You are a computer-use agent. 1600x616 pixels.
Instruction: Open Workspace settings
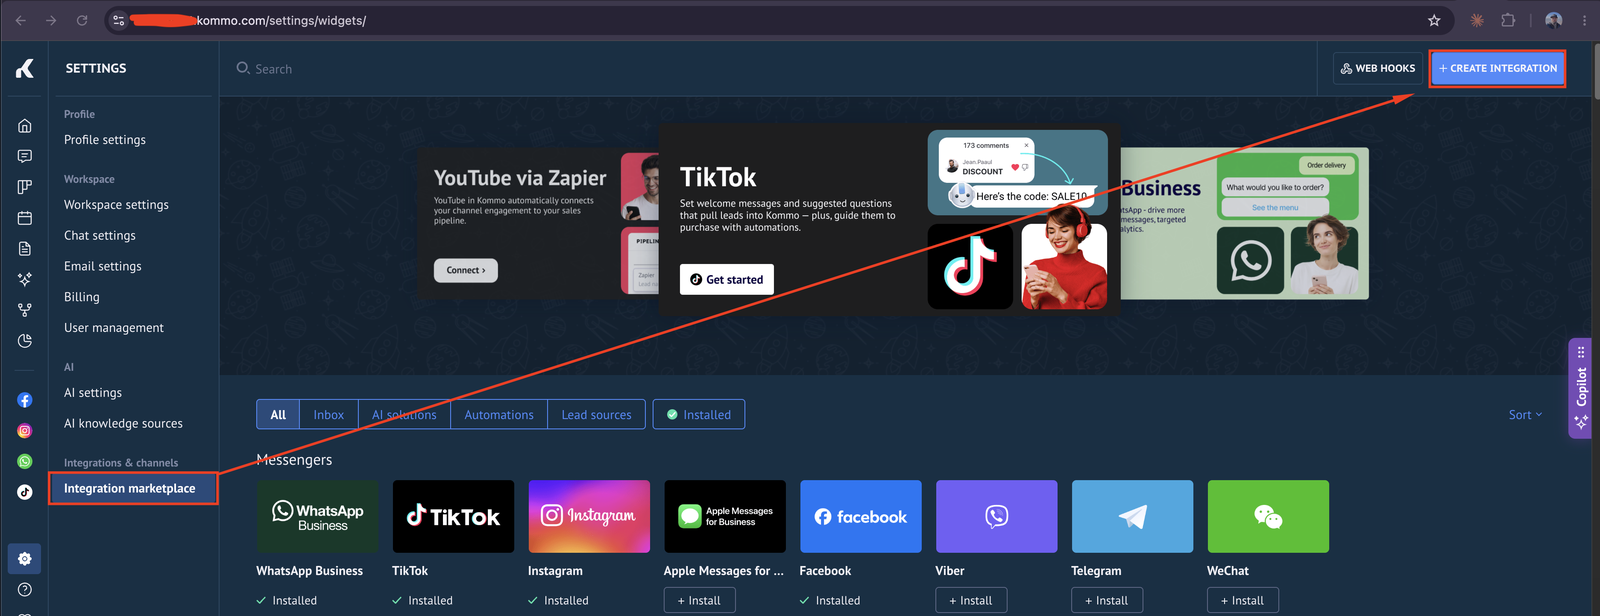(116, 205)
